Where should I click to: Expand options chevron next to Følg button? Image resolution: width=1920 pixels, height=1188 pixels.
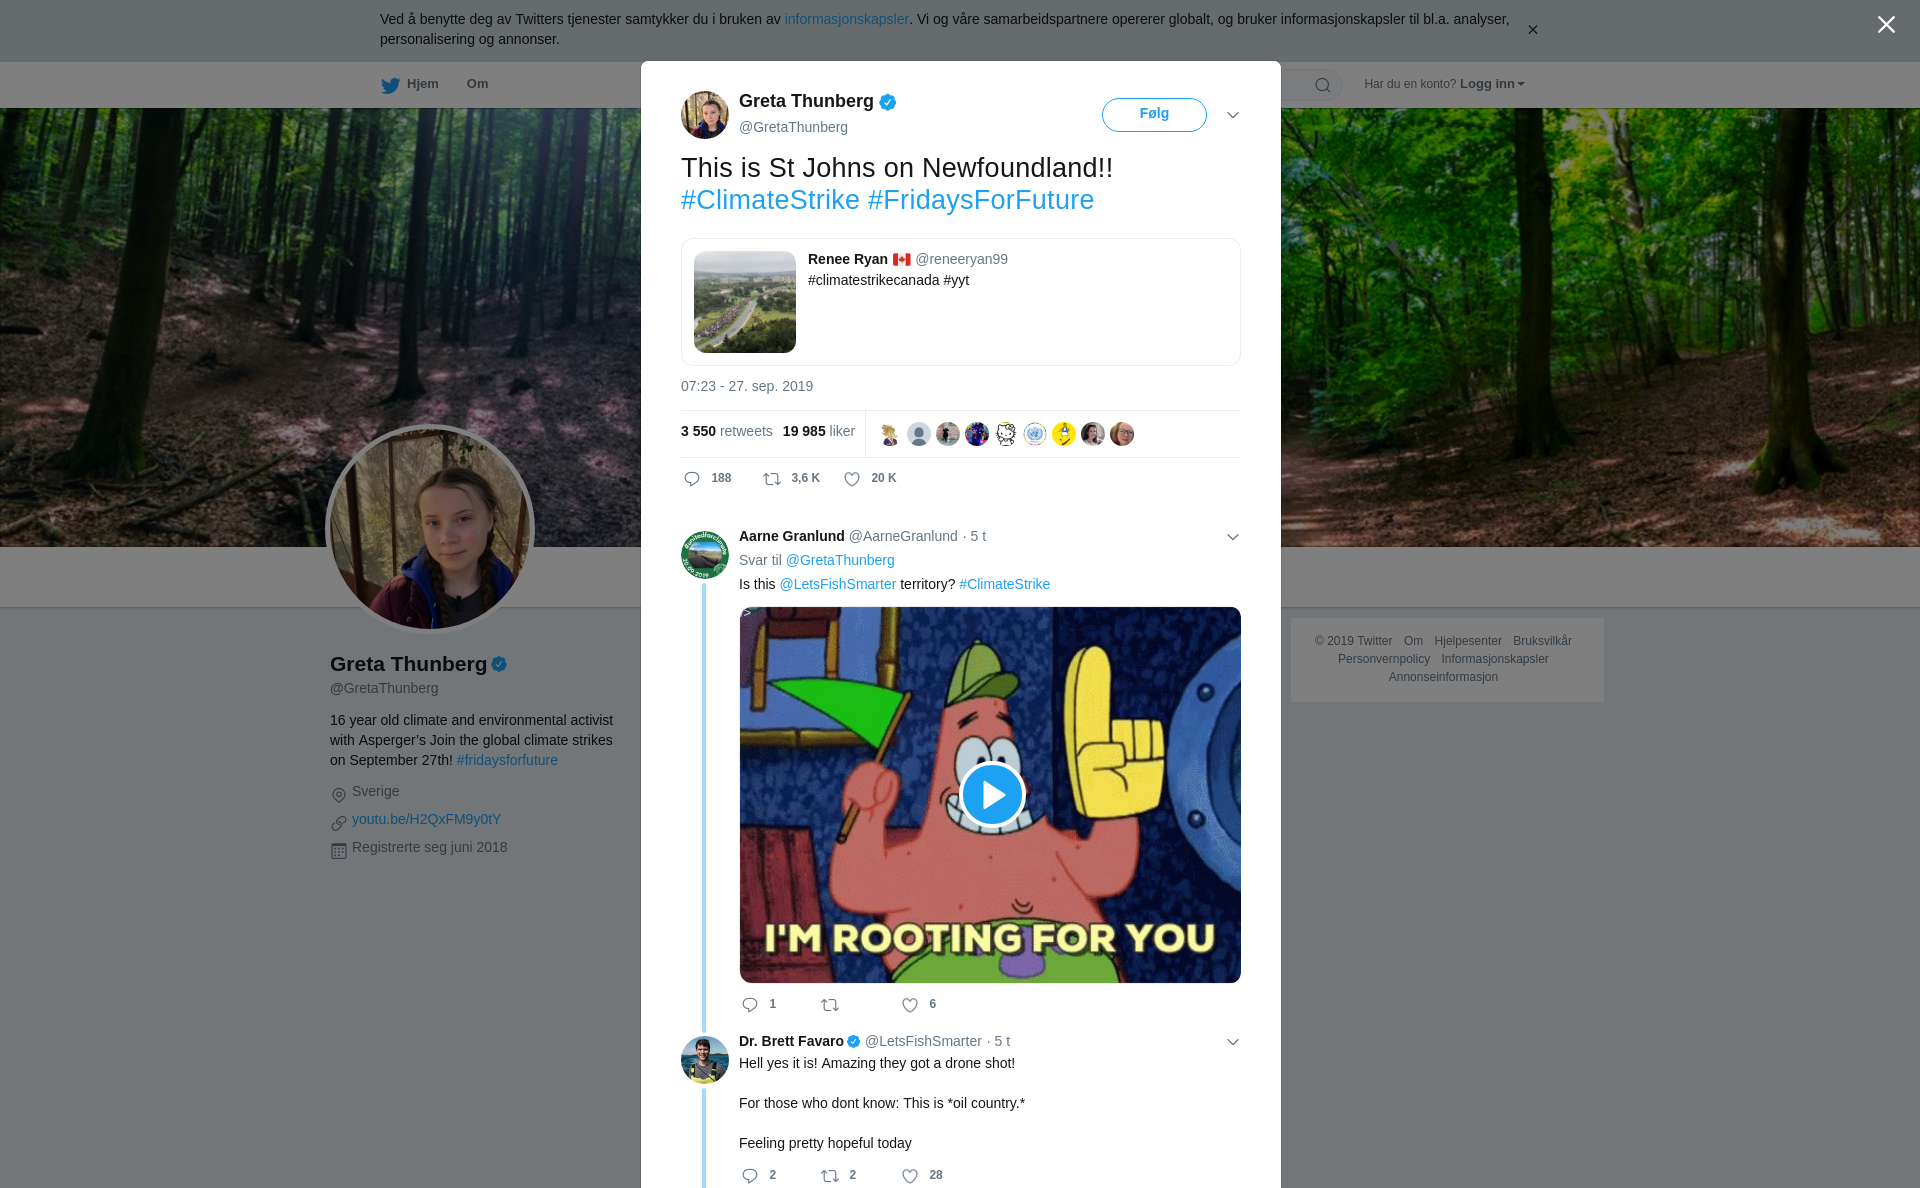1233,115
